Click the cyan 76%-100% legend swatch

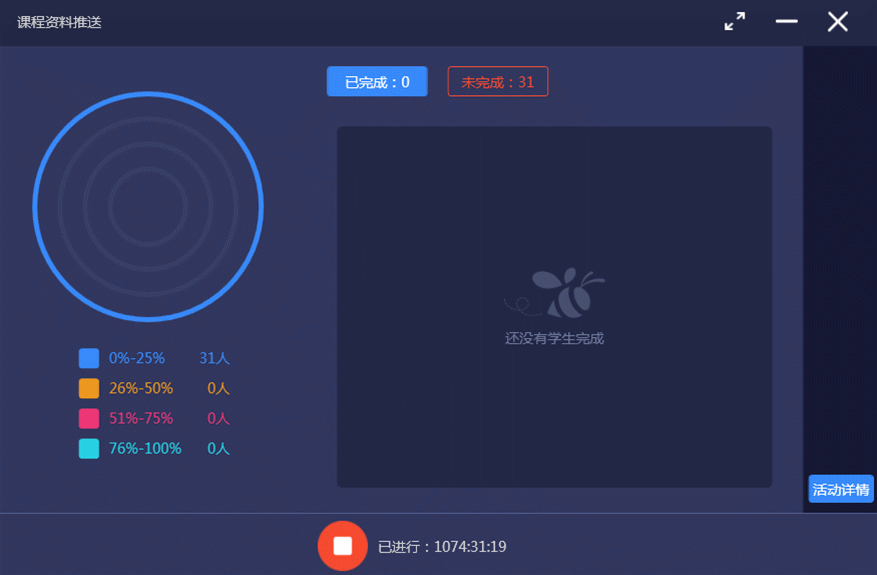(89, 449)
